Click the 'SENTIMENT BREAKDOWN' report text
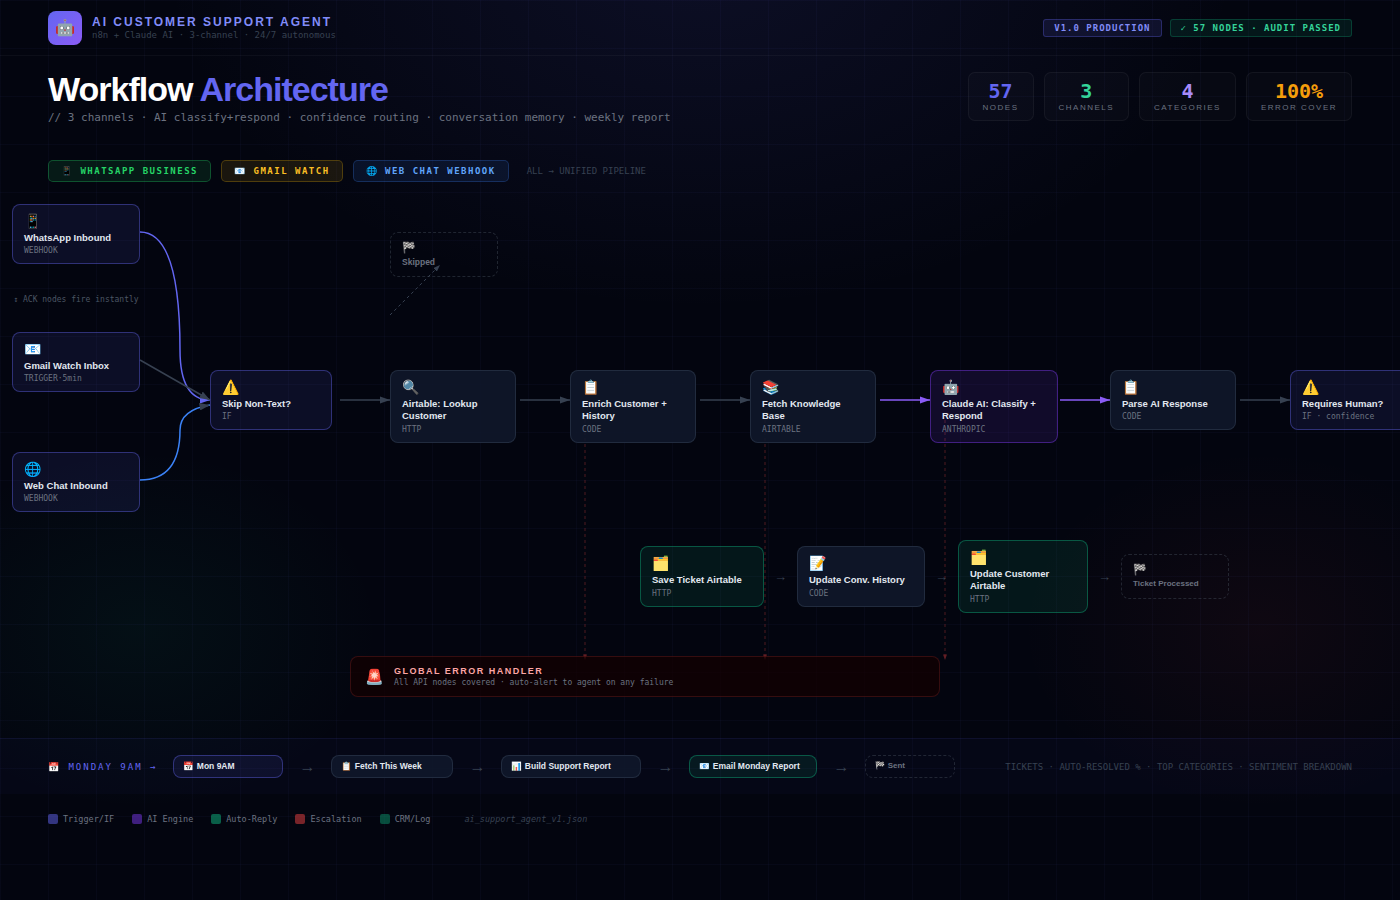The width and height of the screenshot is (1400, 900). [x=1300, y=767]
